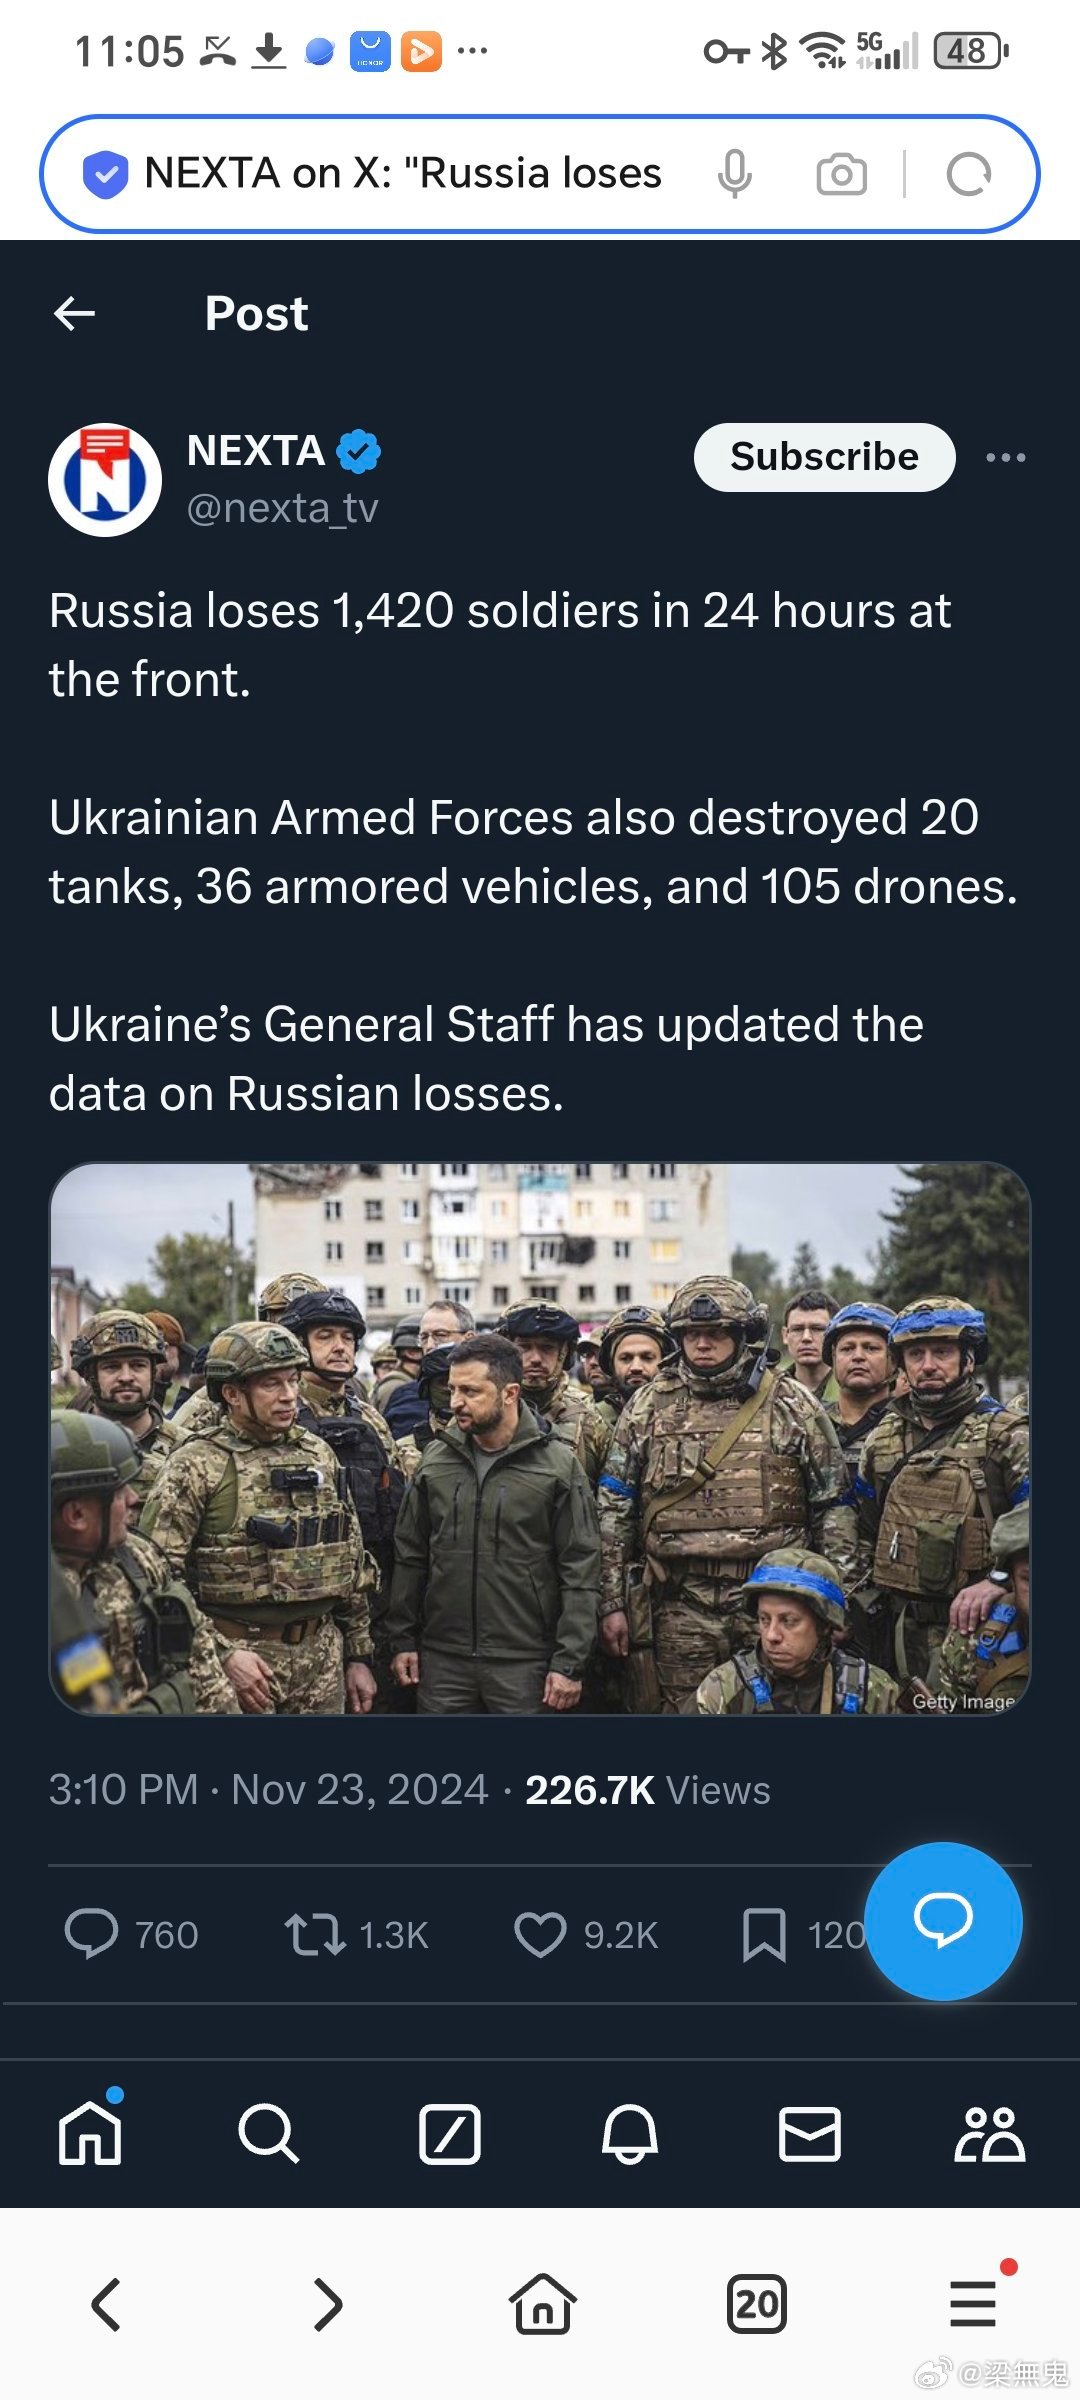
Task: Tap the reply icon with 760 comments
Action: pyautogui.click(x=91, y=1934)
